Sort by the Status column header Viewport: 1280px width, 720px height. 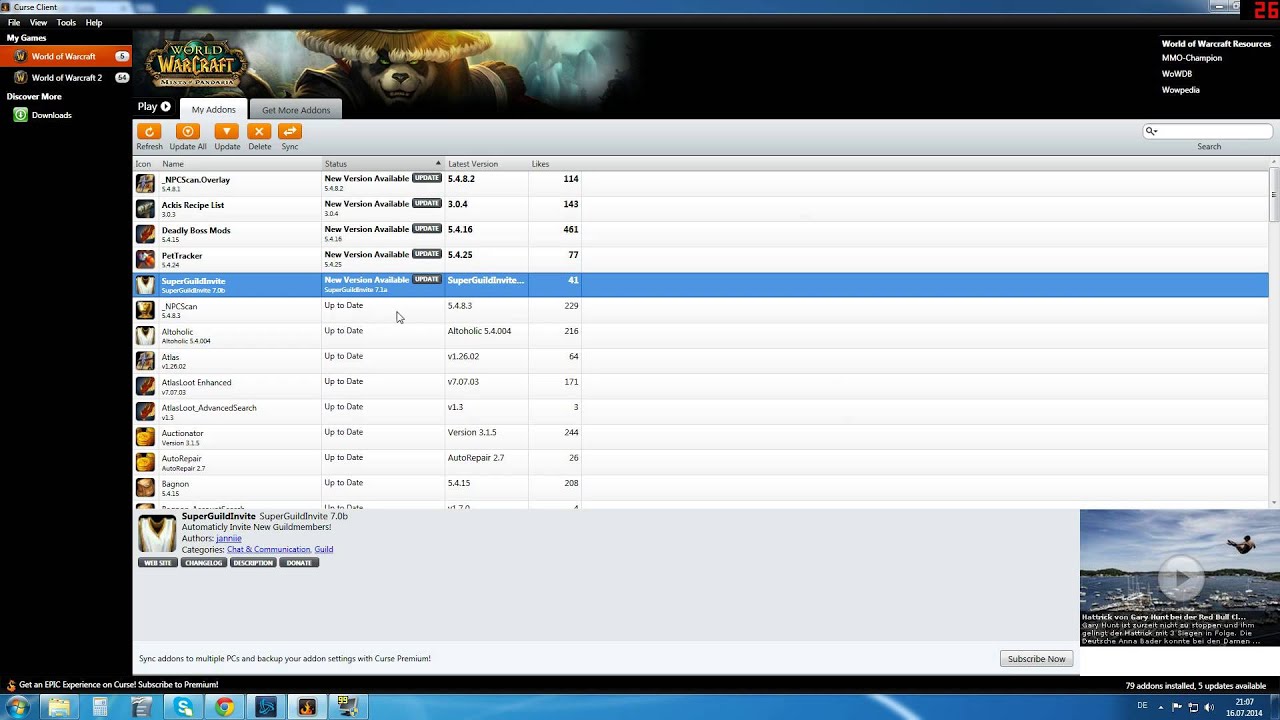[x=382, y=164]
